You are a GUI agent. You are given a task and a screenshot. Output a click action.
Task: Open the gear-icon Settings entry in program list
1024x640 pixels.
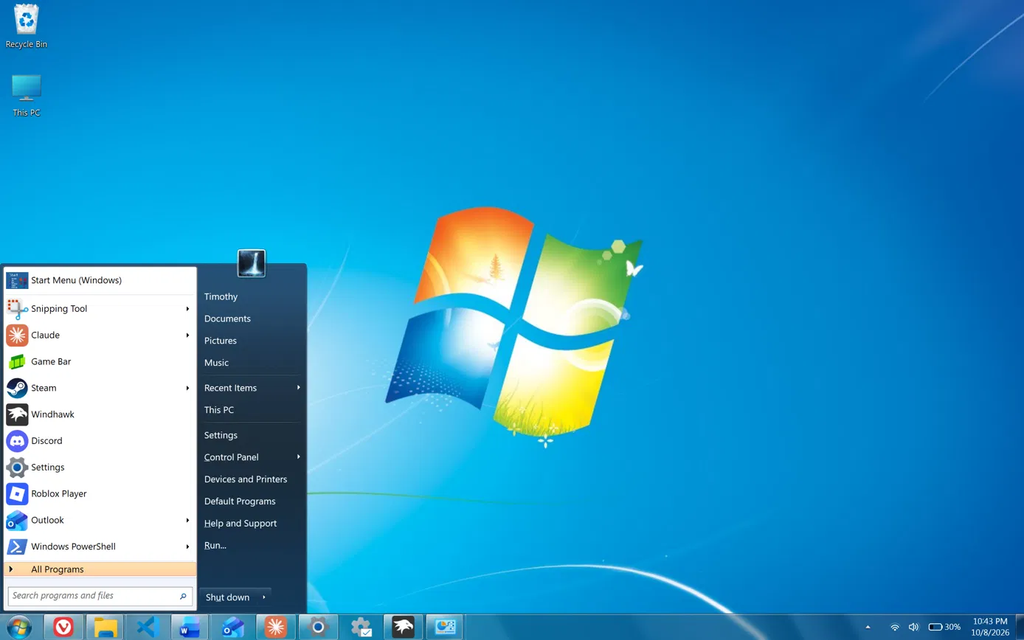[99, 467]
